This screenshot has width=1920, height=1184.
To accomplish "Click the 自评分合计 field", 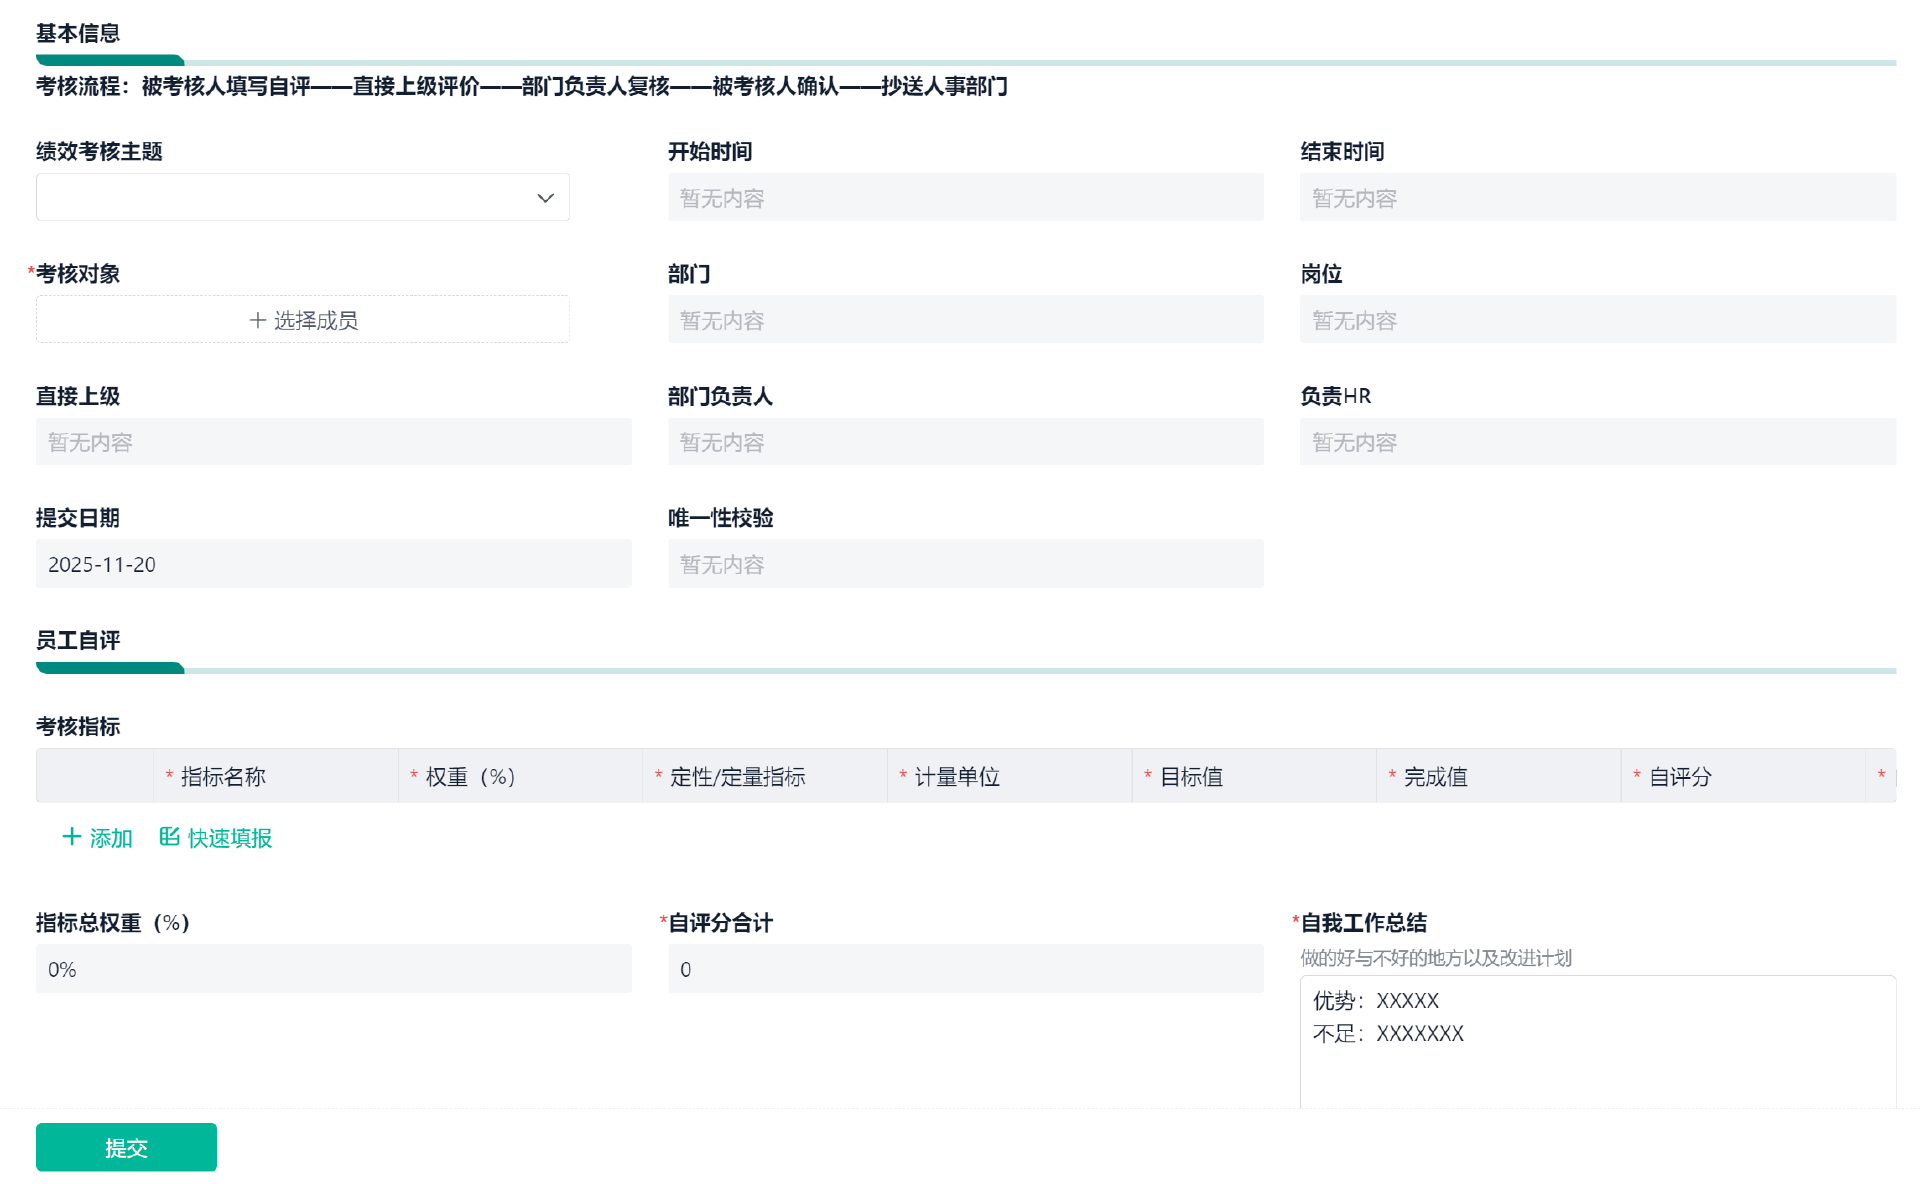I will coord(965,969).
